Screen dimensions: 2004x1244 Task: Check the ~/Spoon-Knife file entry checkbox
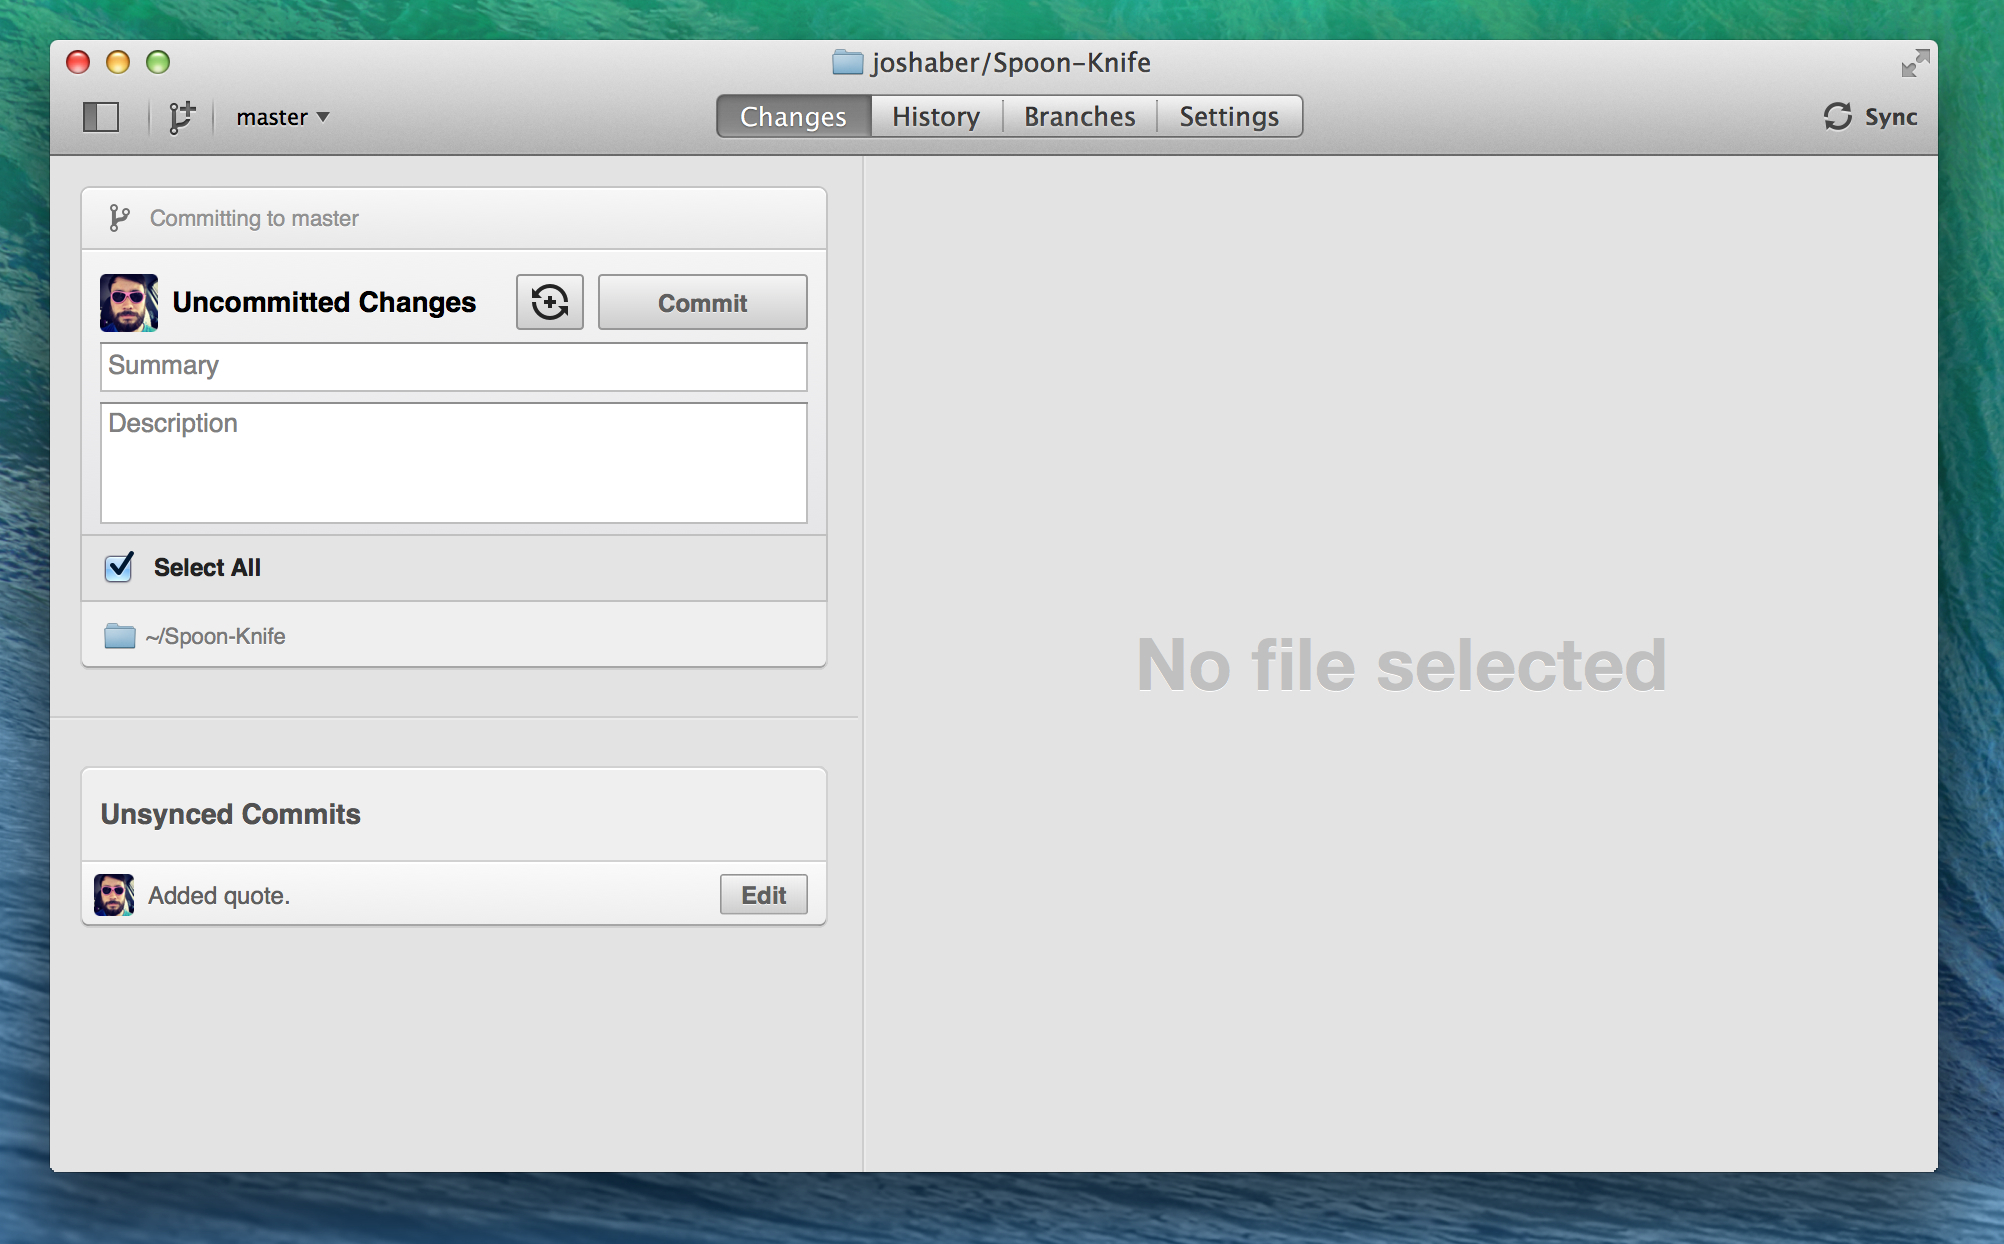pyautogui.click(x=120, y=635)
